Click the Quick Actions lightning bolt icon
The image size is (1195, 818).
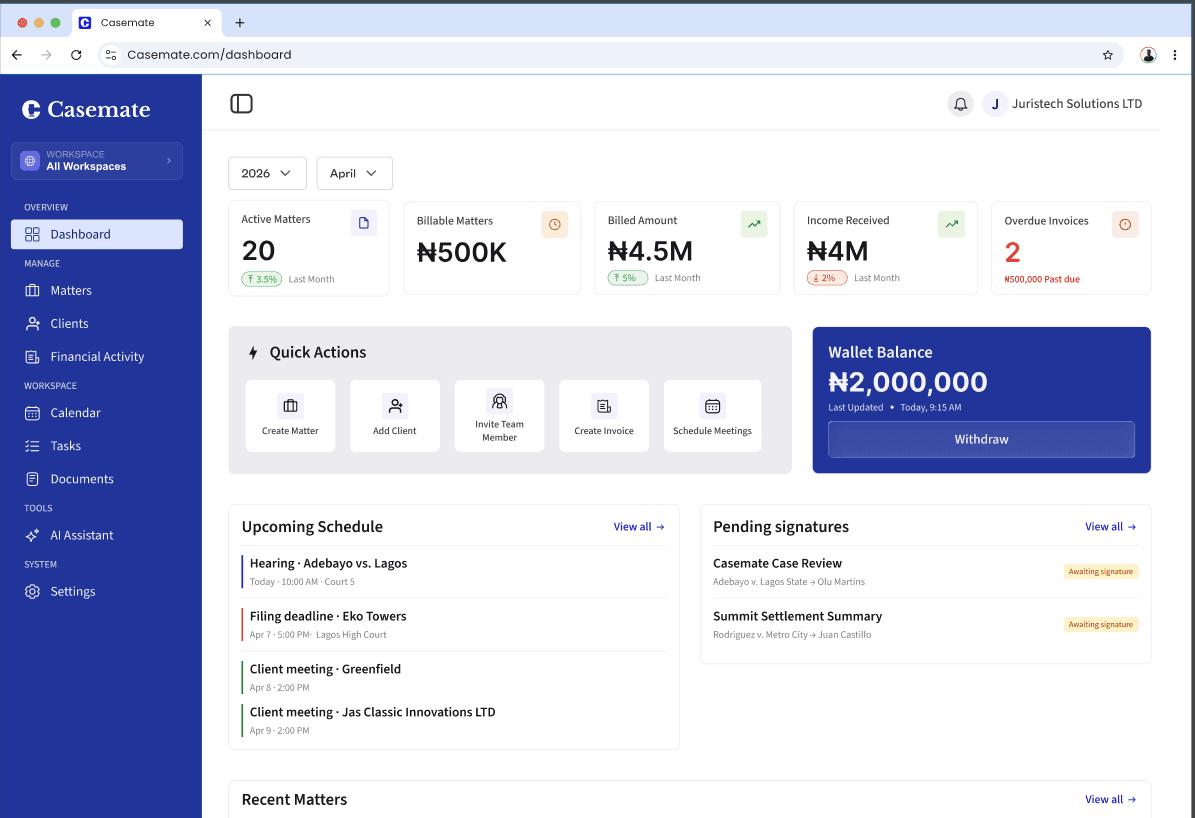[253, 352]
